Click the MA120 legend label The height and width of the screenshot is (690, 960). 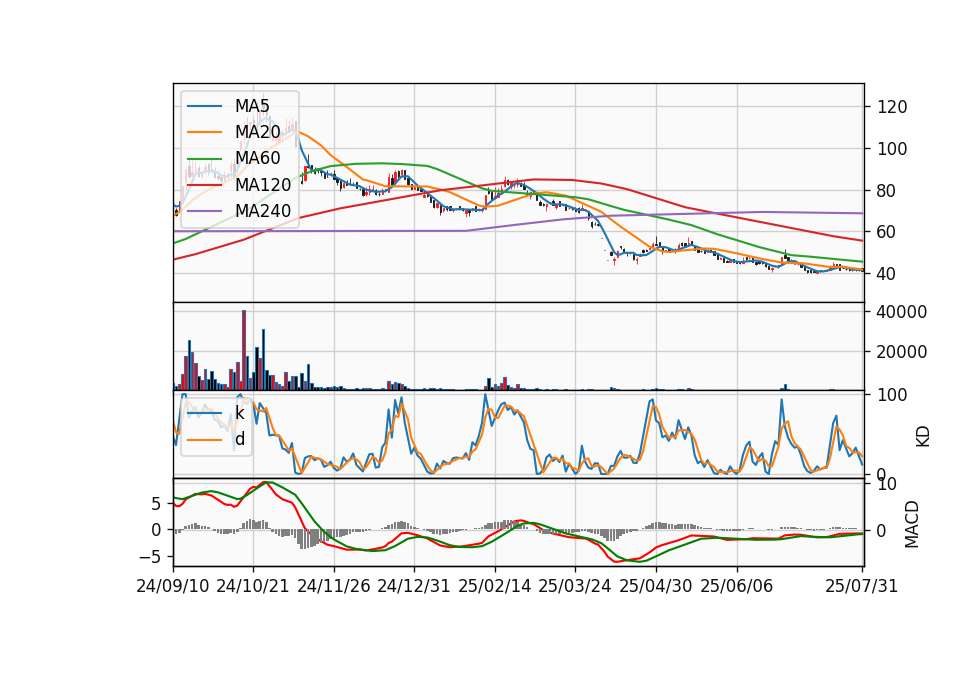point(263,185)
